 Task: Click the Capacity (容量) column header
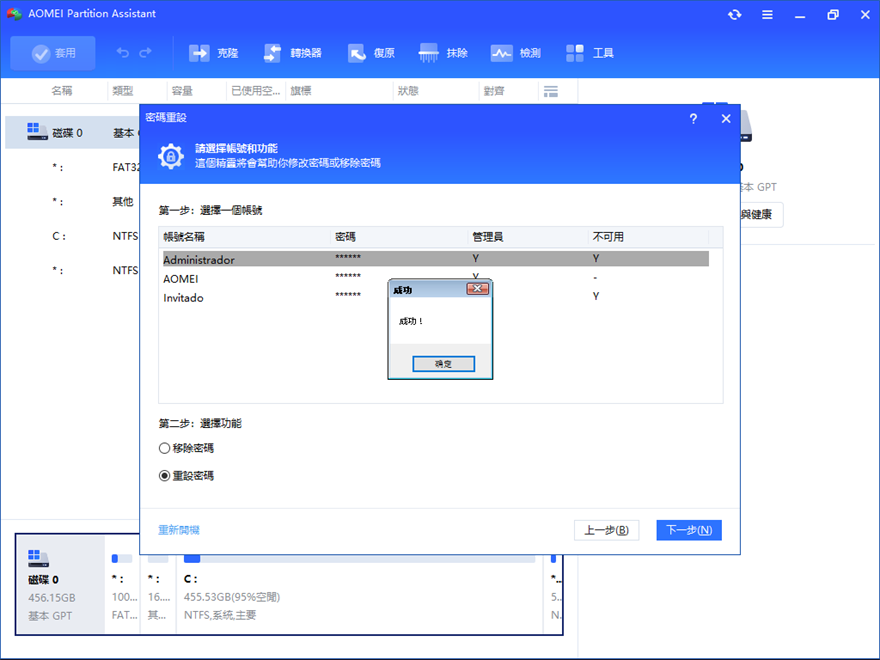click(x=182, y=91)
